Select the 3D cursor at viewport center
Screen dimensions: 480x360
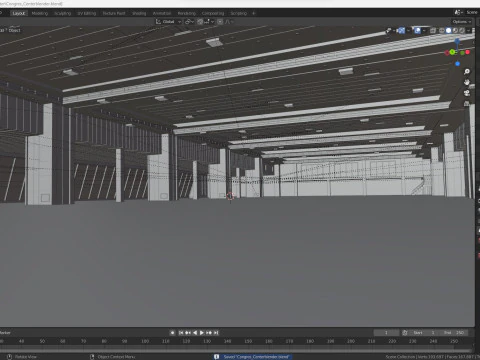coord(230,196)
